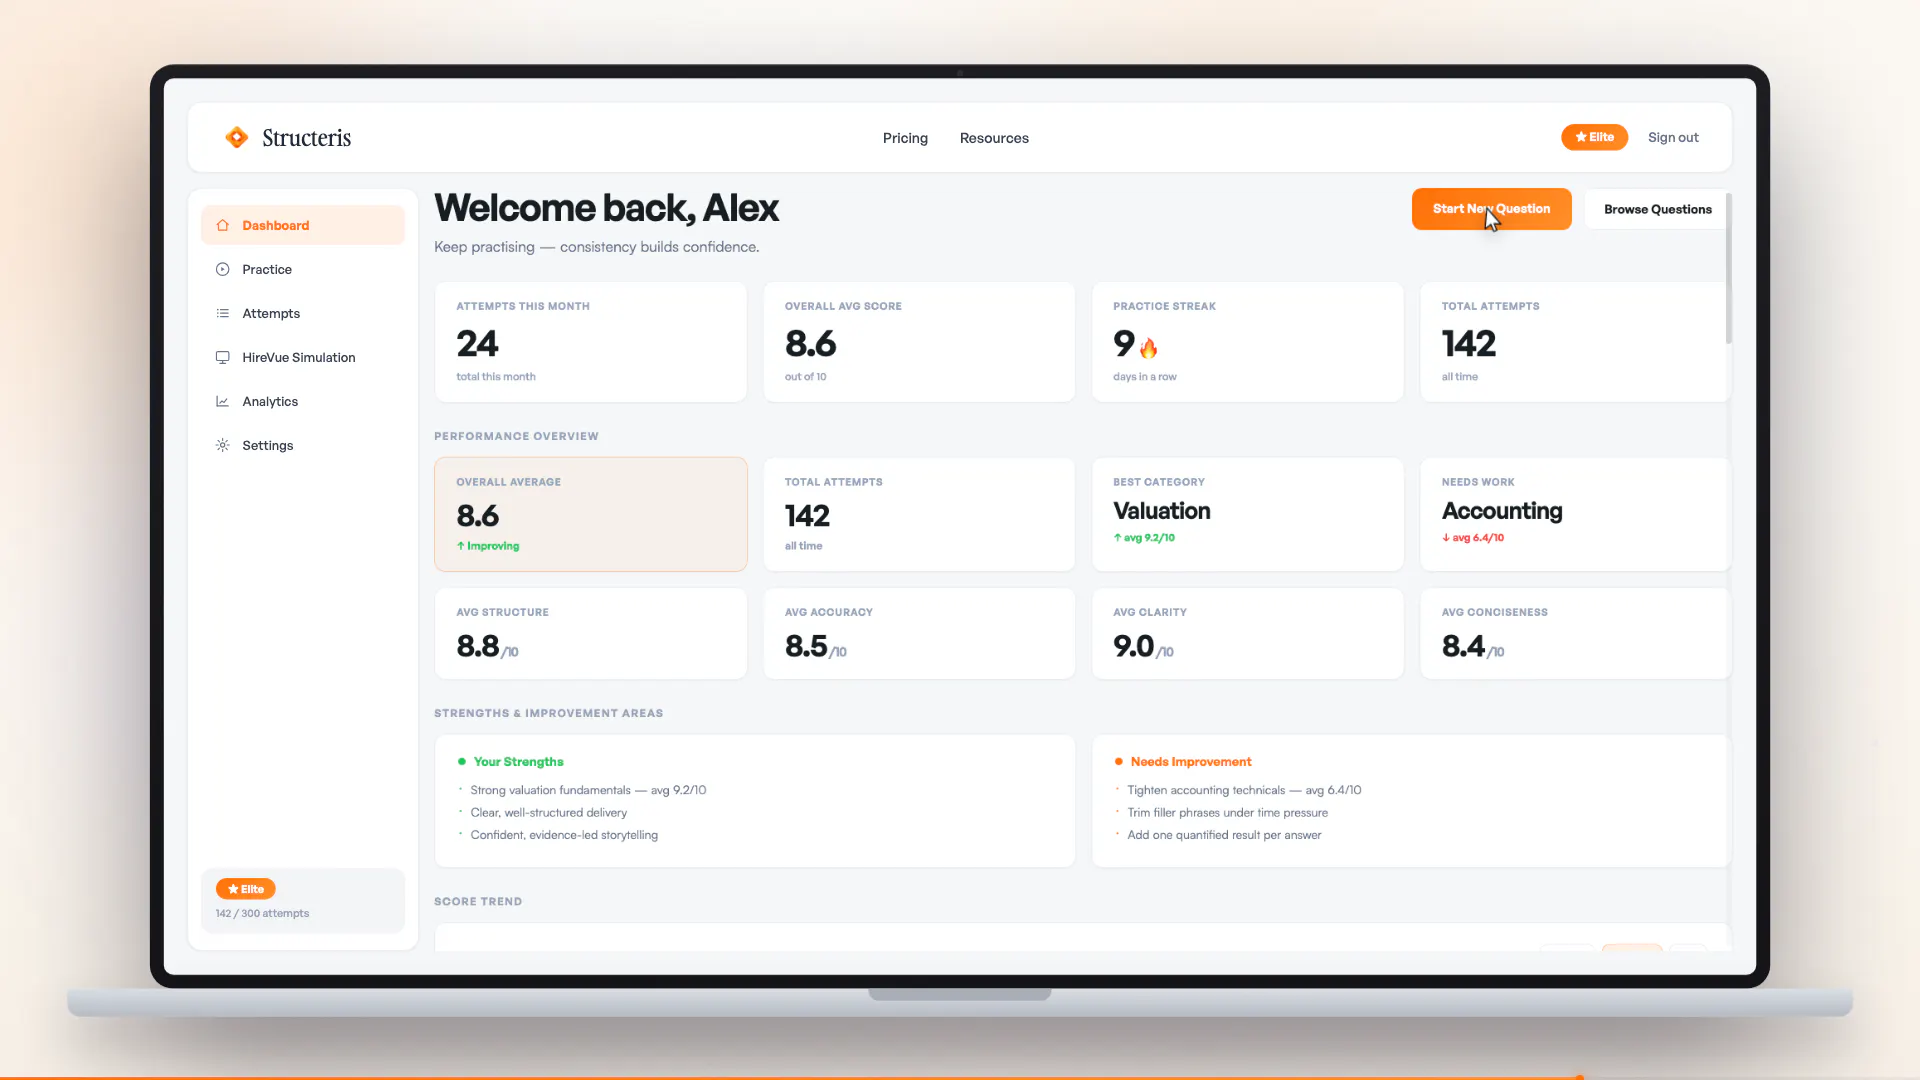
Task: Click 'Strengths & Improvement Areas' section label
Action: pos(548,714)
